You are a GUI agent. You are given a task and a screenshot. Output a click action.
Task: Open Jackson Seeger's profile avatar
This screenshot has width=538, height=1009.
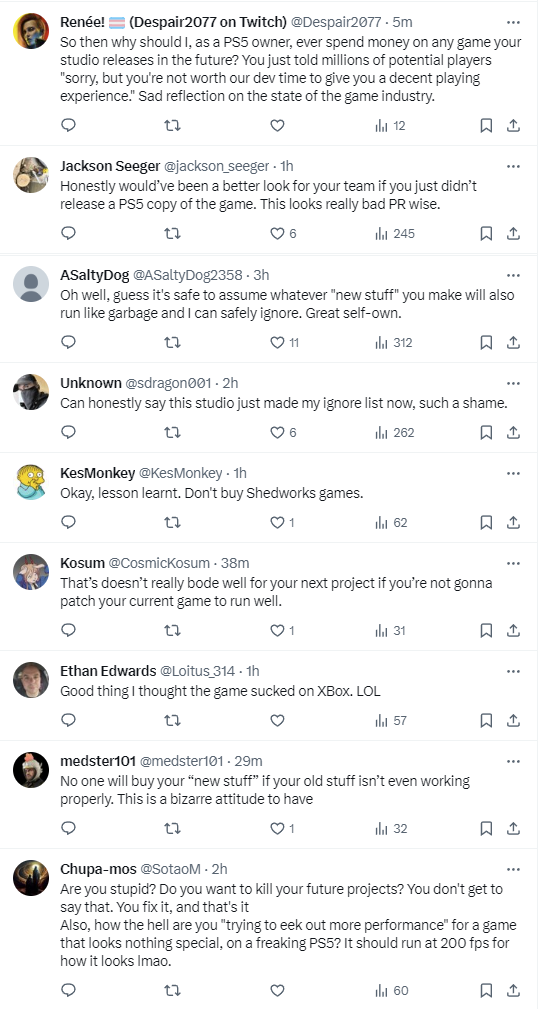[x=31, y=175]
